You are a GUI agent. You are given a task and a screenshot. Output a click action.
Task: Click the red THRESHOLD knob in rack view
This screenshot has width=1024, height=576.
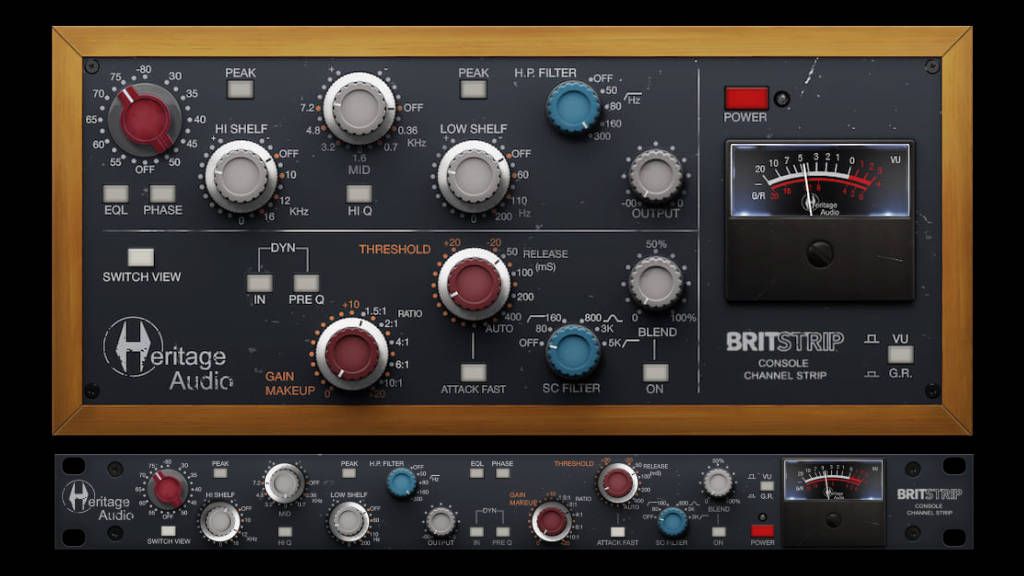pos(617,483)
